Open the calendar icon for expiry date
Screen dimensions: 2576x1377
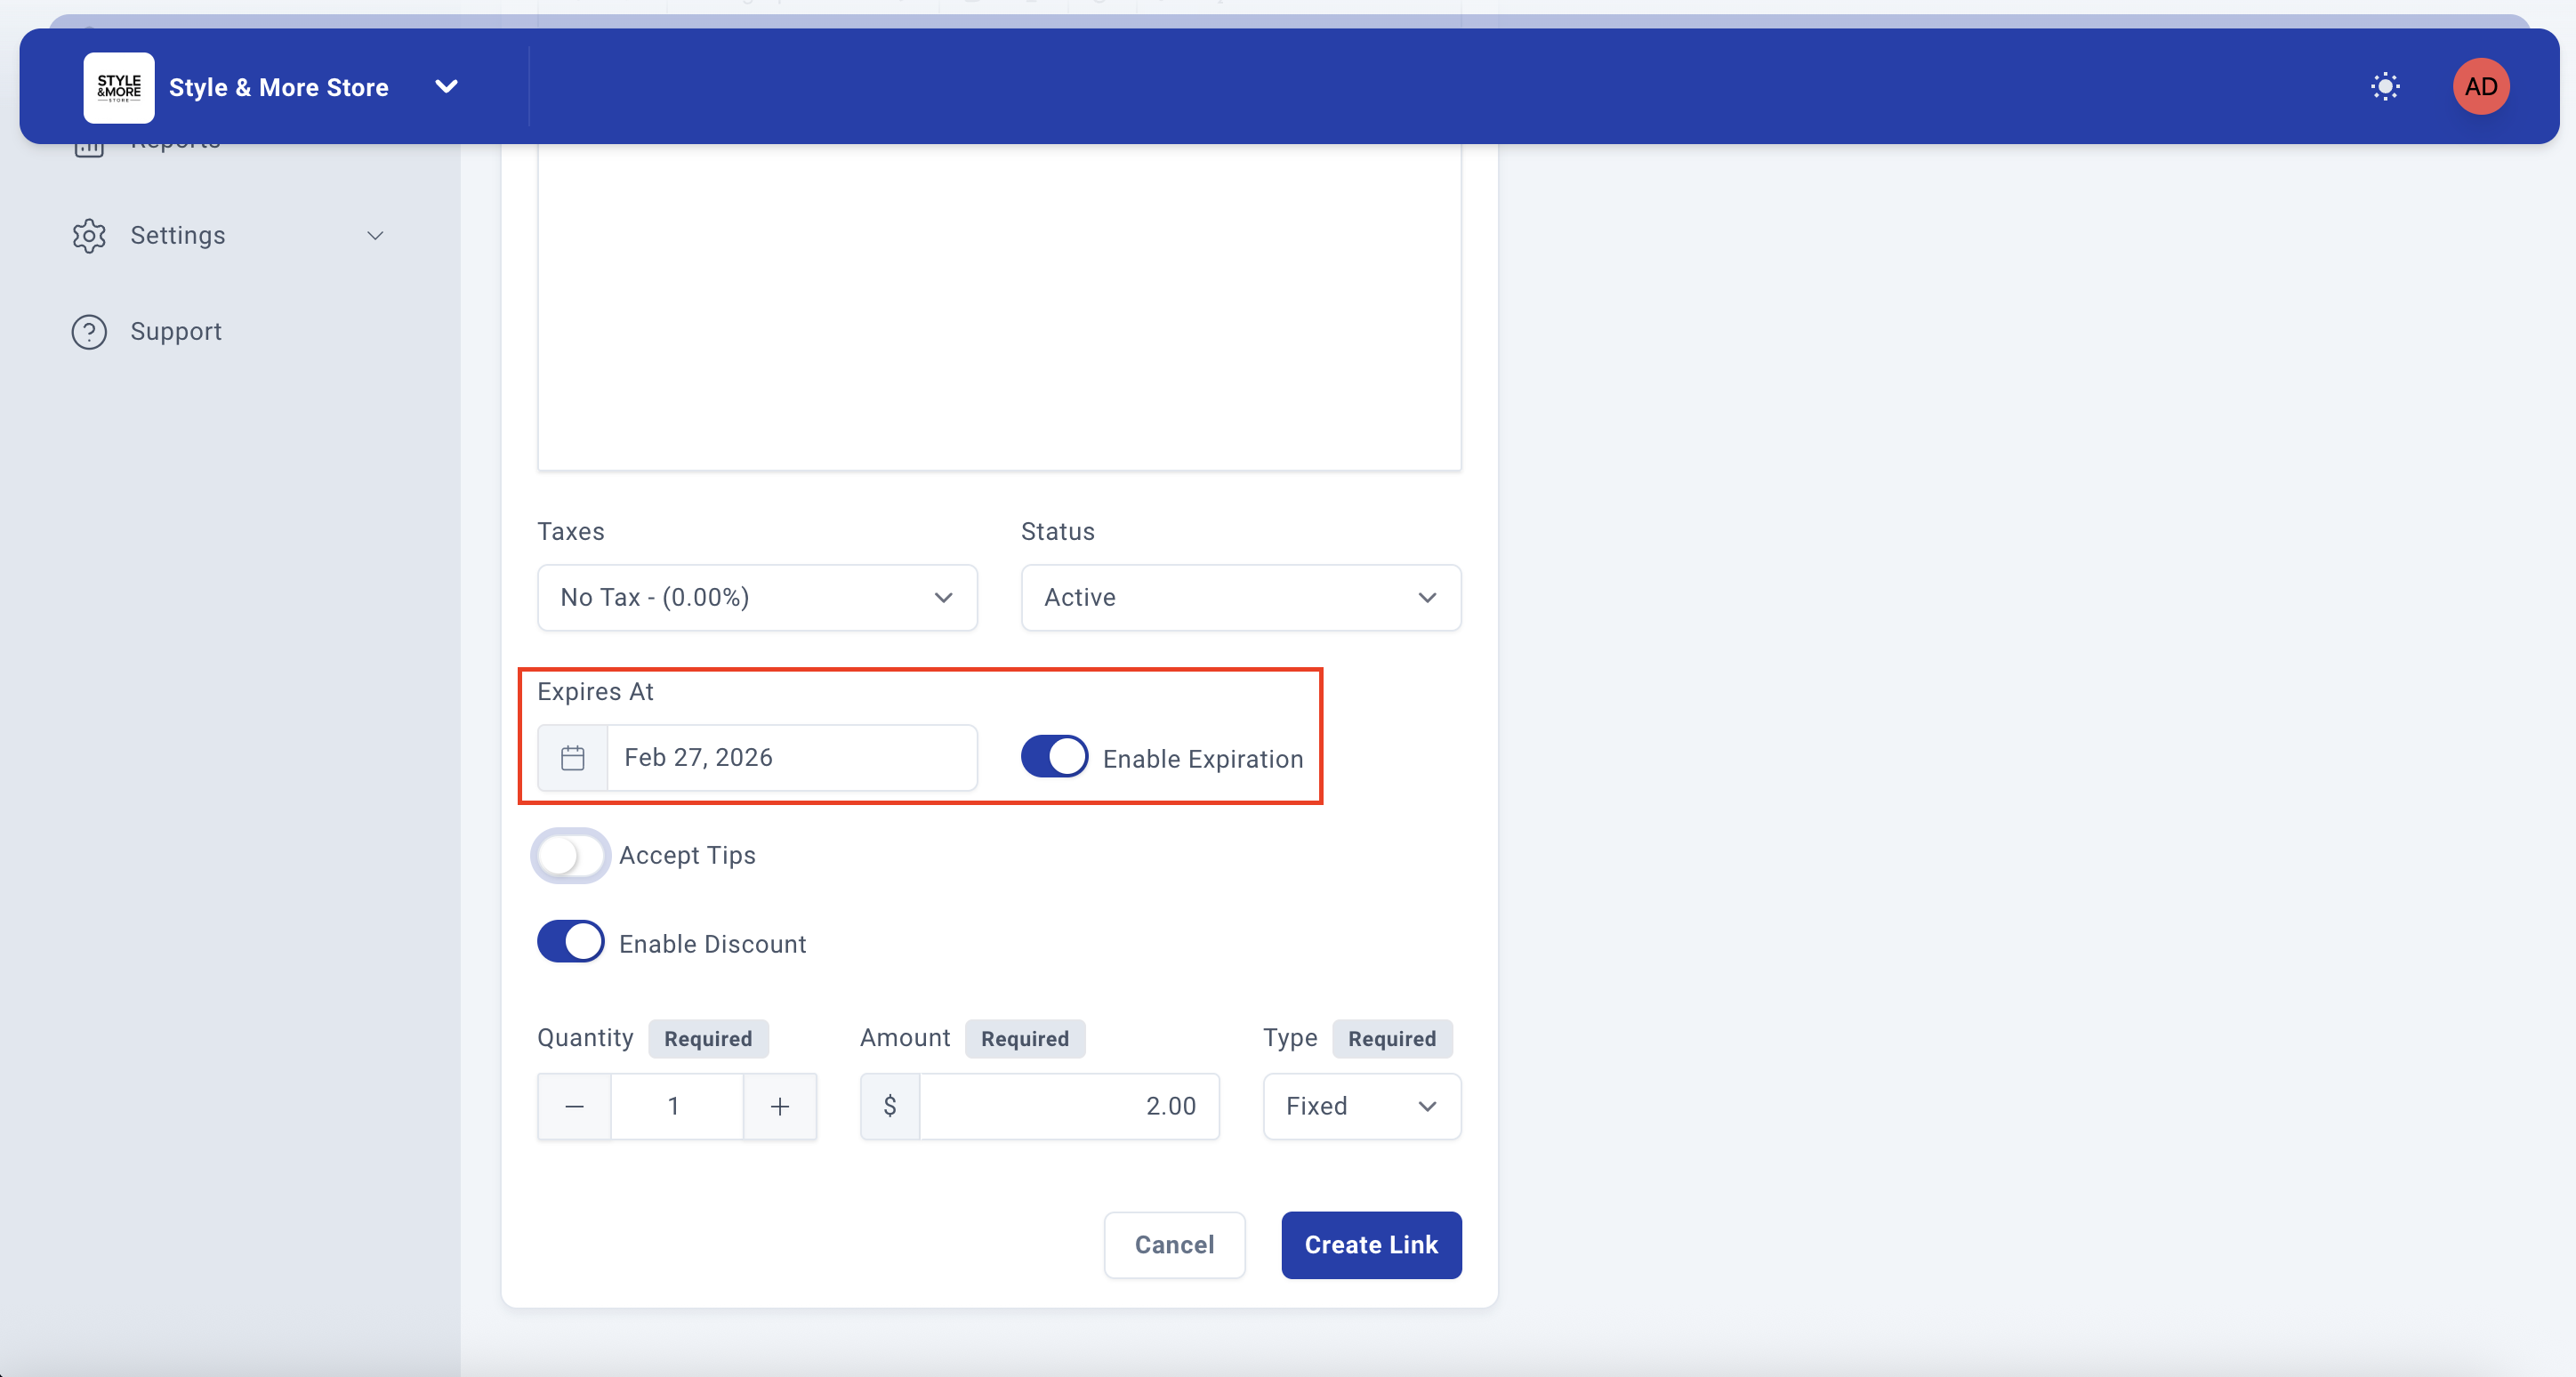[572, 758]
